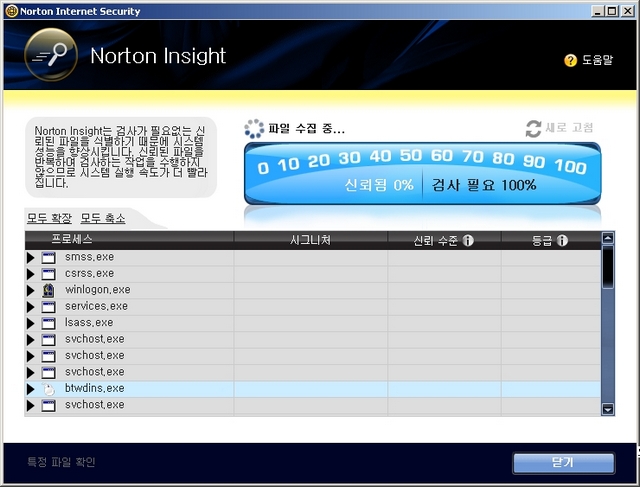
Task: Select the smss.exe text
Action: 89,257
